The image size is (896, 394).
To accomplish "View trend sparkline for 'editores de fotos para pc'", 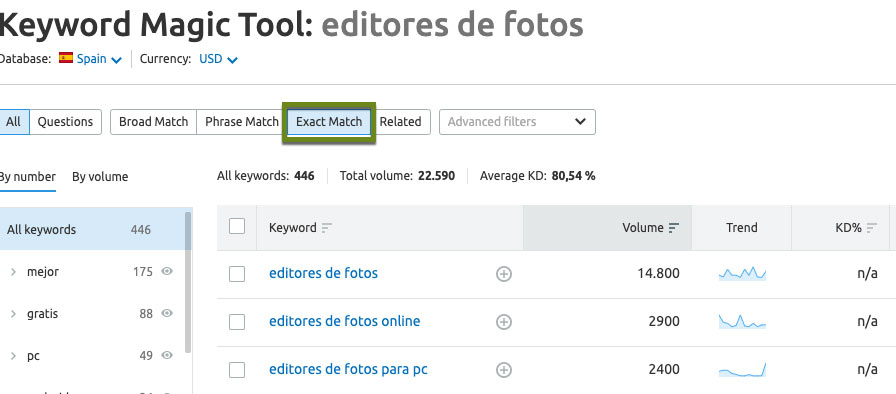I will point(742,369).
